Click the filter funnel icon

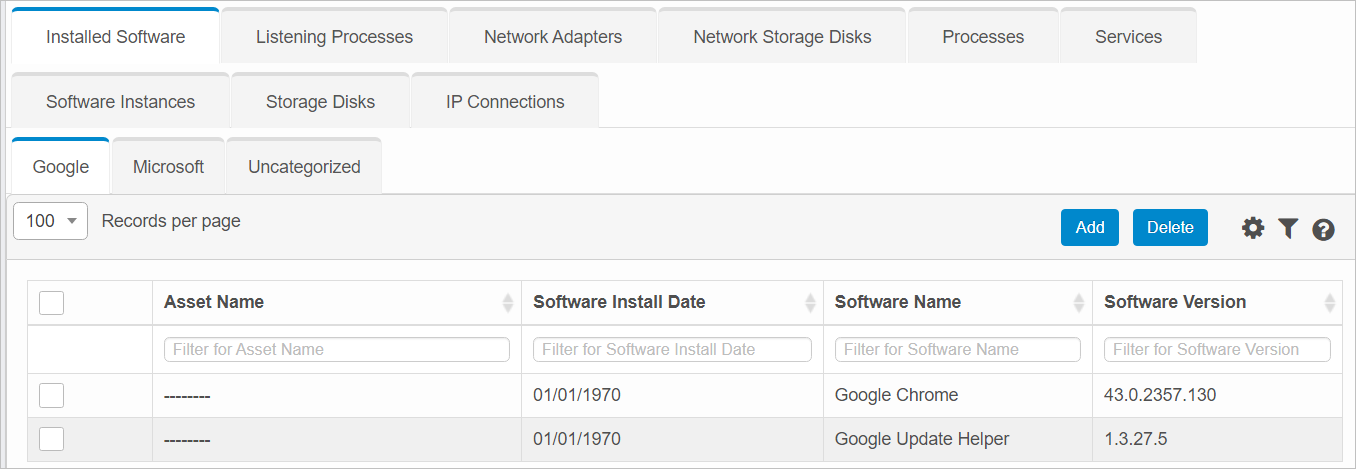coord(1288,229)
